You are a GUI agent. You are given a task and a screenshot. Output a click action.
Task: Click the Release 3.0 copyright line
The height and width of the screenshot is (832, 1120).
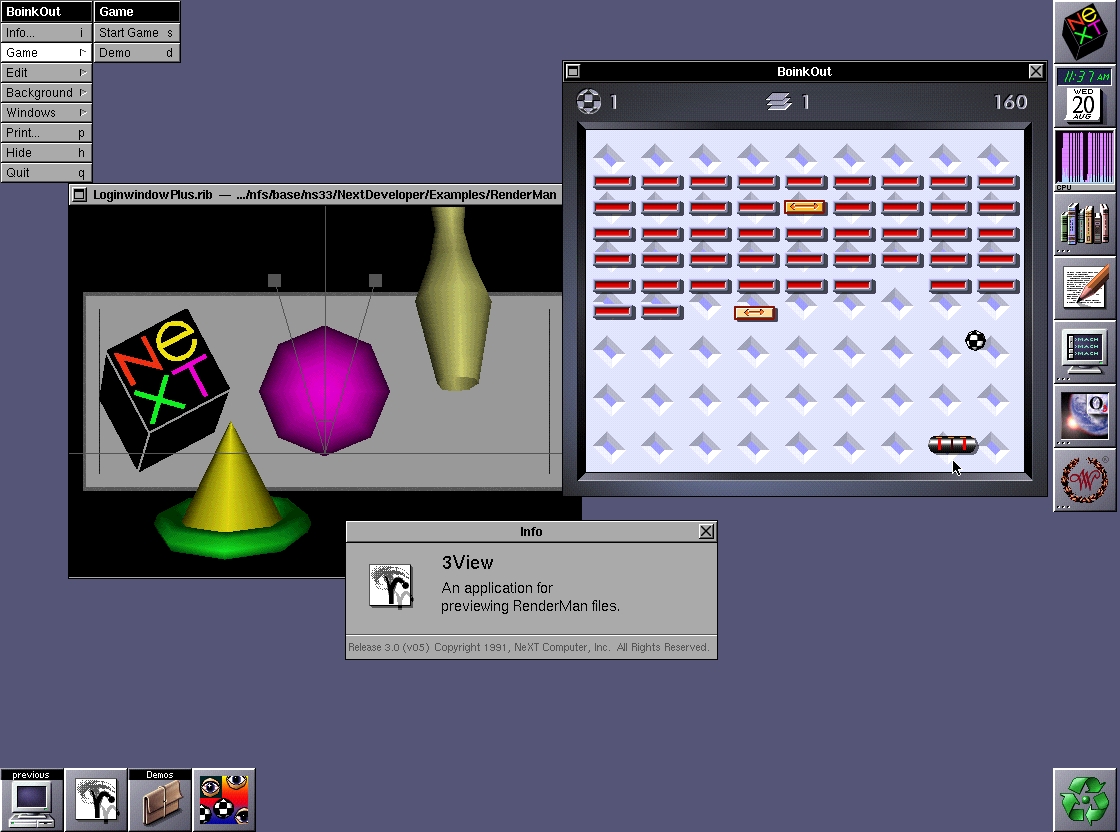(529, 647)
